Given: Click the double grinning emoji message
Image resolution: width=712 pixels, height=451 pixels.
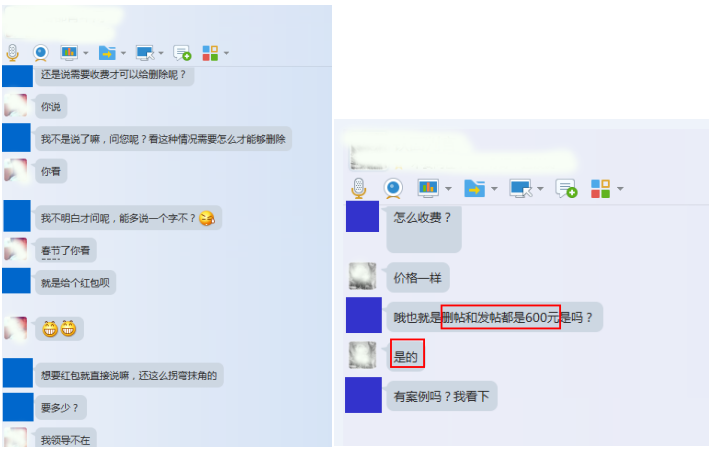Looking at the screenshot, I should (x=59, y=328).
